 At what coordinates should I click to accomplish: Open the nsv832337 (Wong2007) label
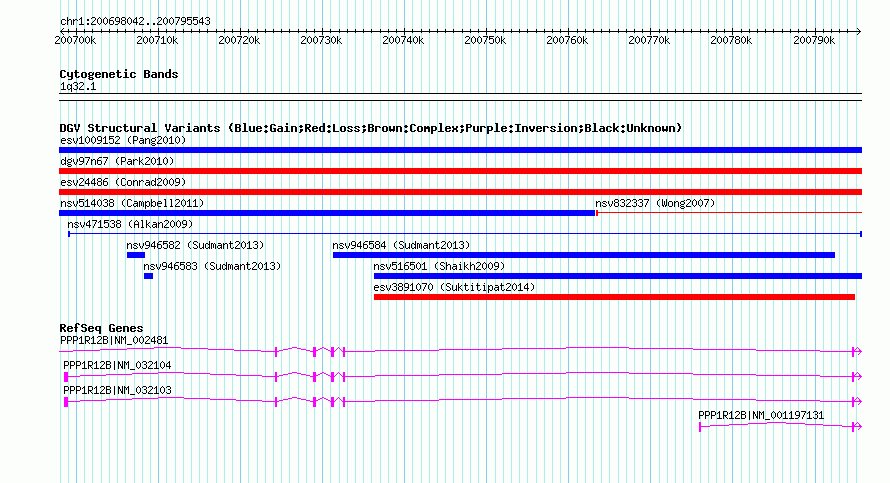point(655,203)
